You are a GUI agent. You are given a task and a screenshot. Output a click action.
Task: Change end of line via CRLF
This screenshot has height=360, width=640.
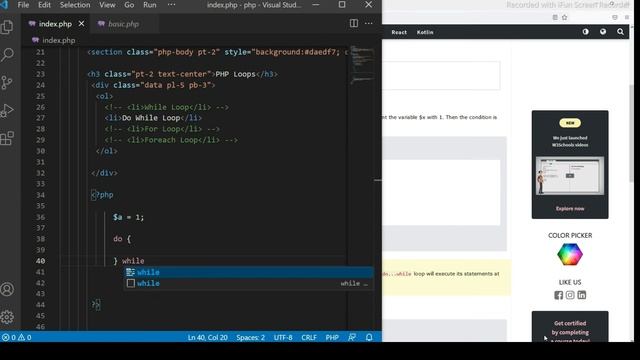point(309,337)
